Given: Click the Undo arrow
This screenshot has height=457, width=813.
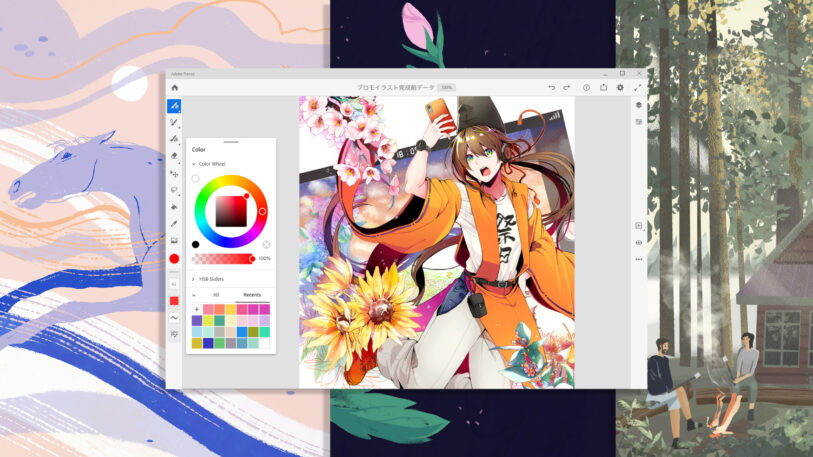Looking at the screenshot, I should tap(551, 87).
